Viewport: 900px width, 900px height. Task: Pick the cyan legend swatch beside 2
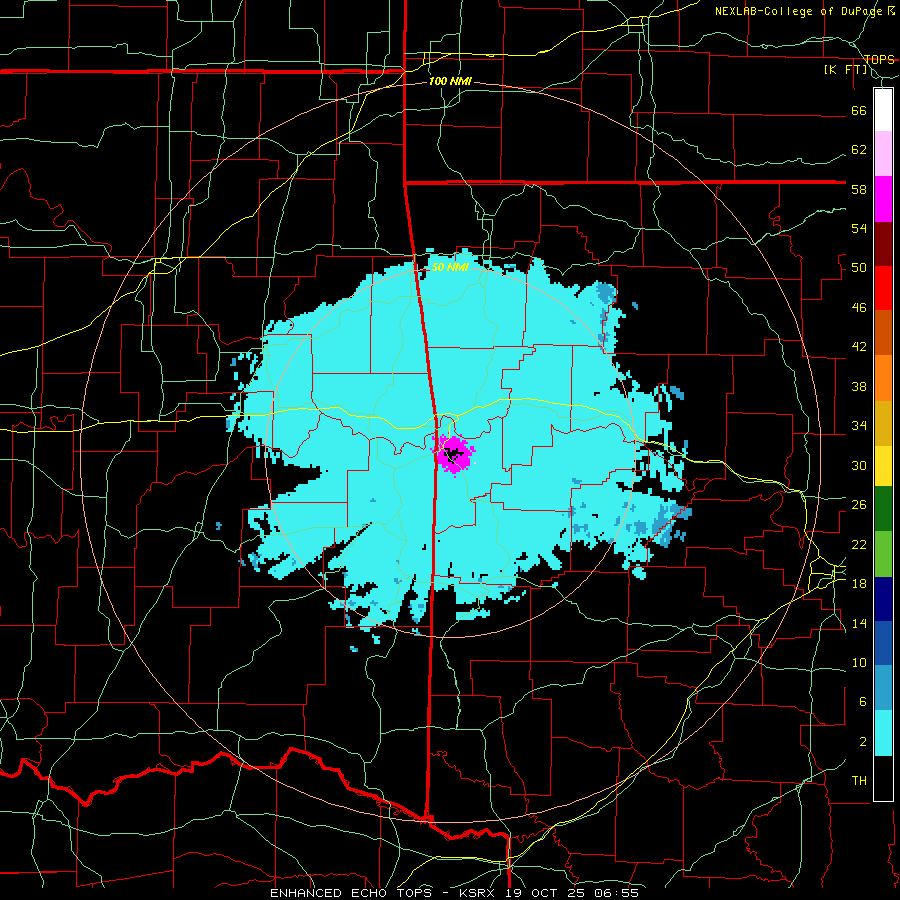pos(883,733)
